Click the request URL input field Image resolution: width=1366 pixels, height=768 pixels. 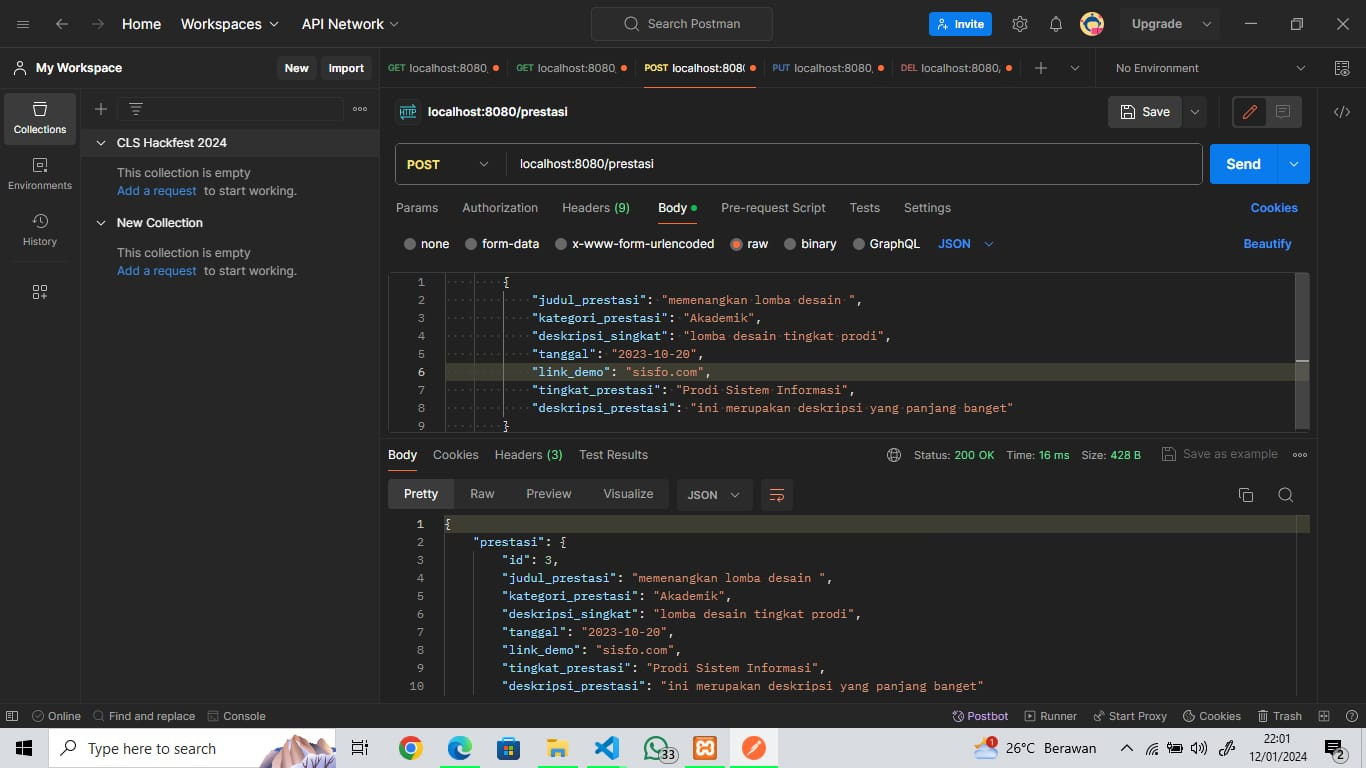(850, 164)
